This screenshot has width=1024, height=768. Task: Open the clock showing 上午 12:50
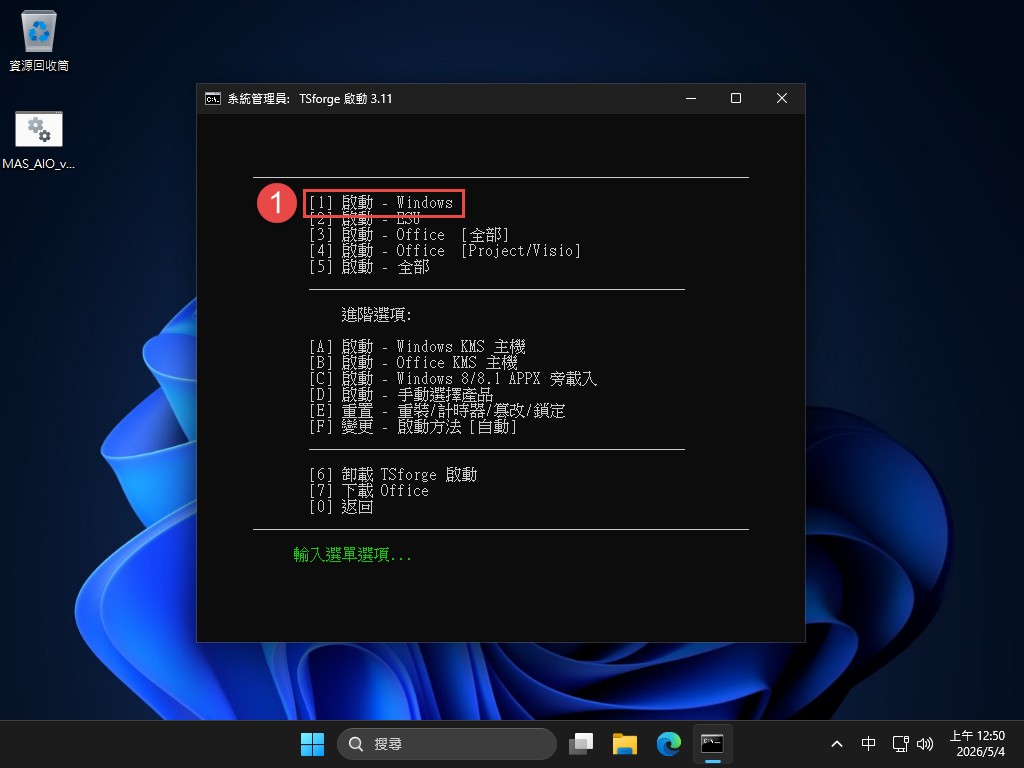[x=977, y=744]
